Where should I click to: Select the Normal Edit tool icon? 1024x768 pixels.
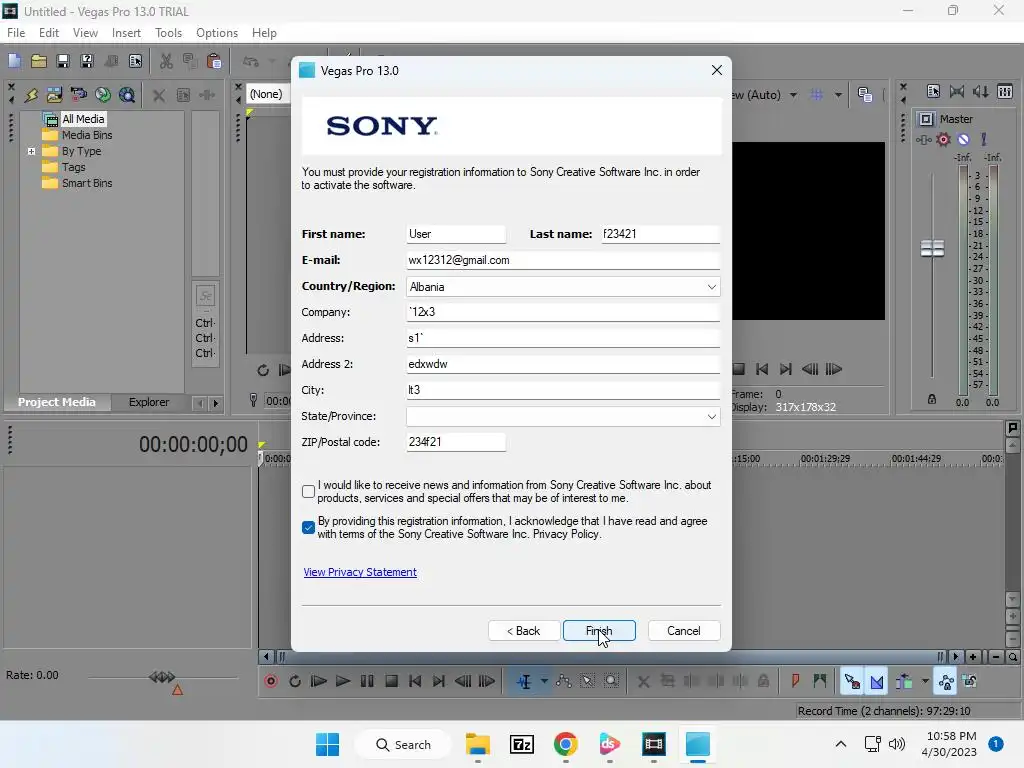[x=524, y=681]
